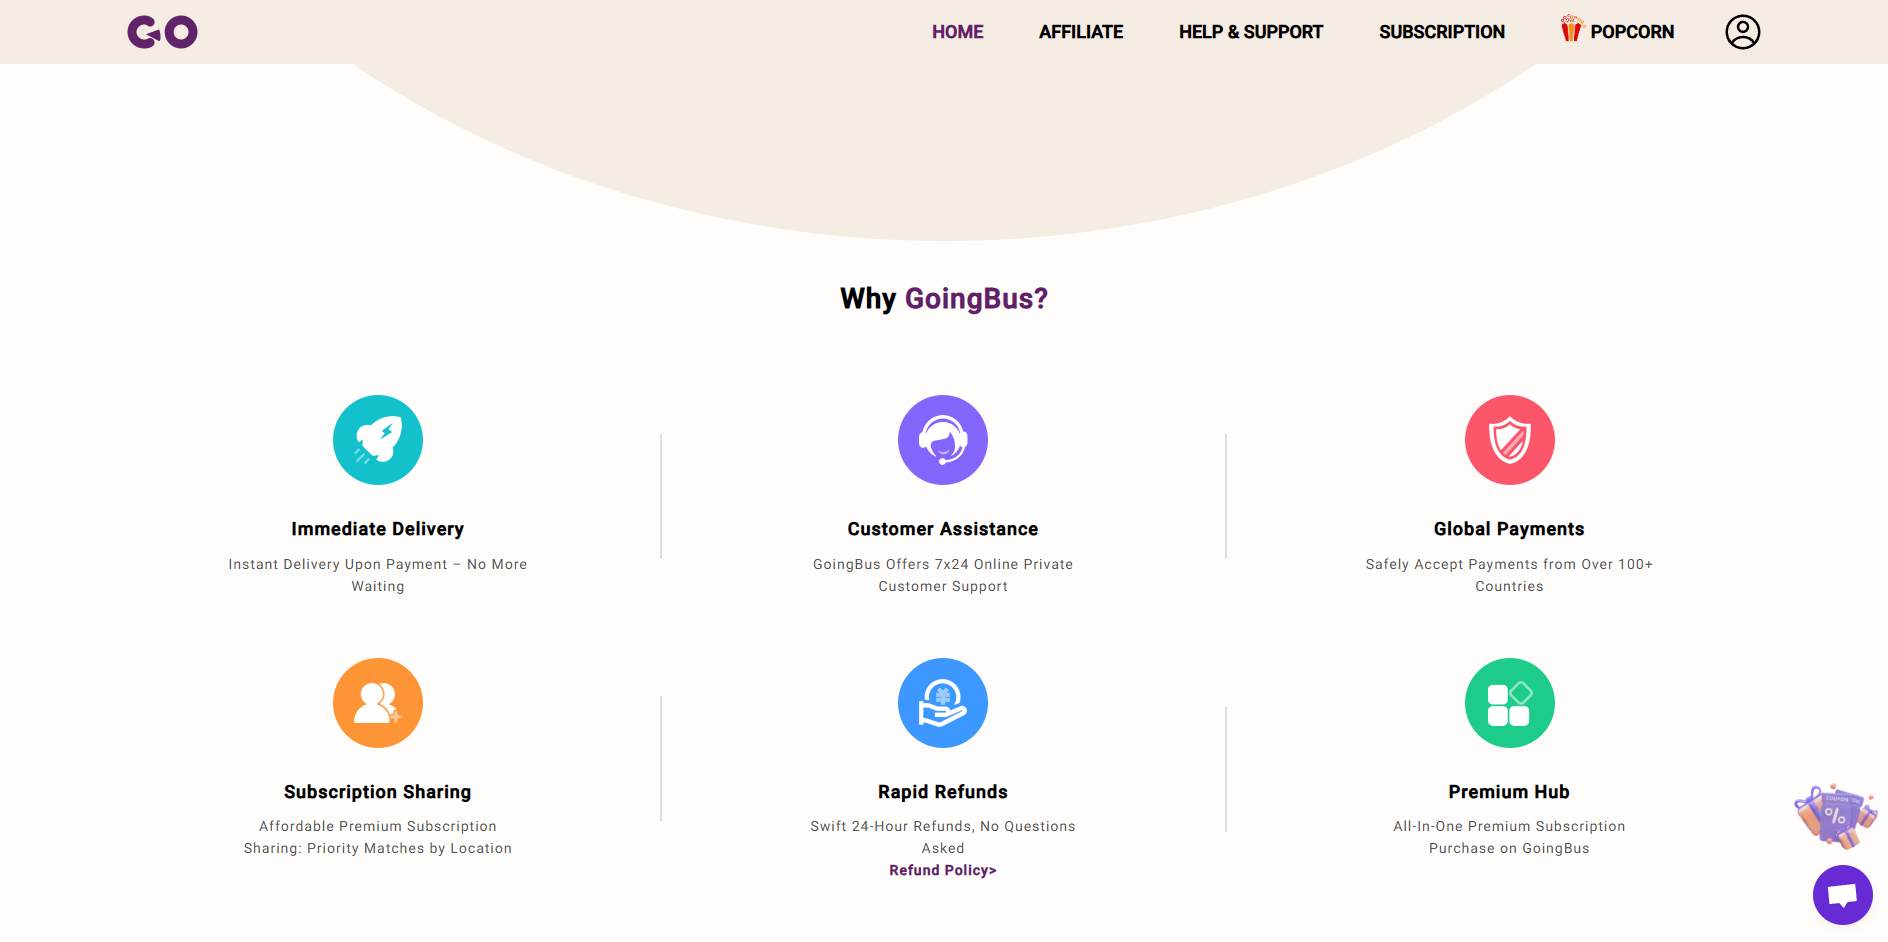
Task: Click the Global Payments shield icon
Action: 1509,440
